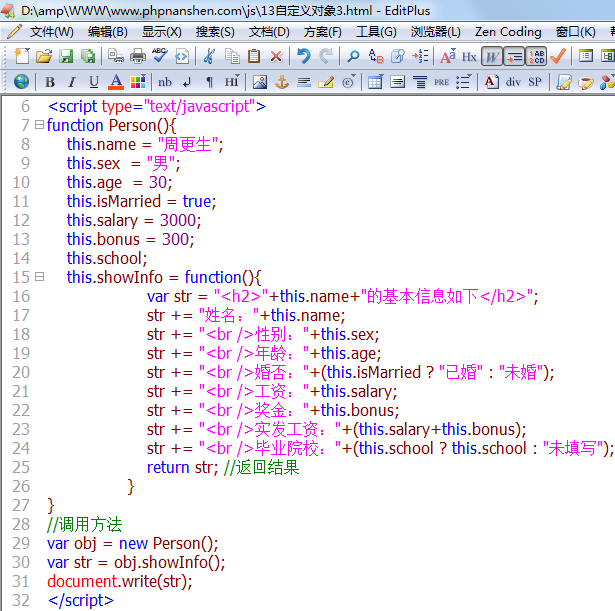Open the Heading Hi dropdown
The image size is (615, 611).
point(232,82)
